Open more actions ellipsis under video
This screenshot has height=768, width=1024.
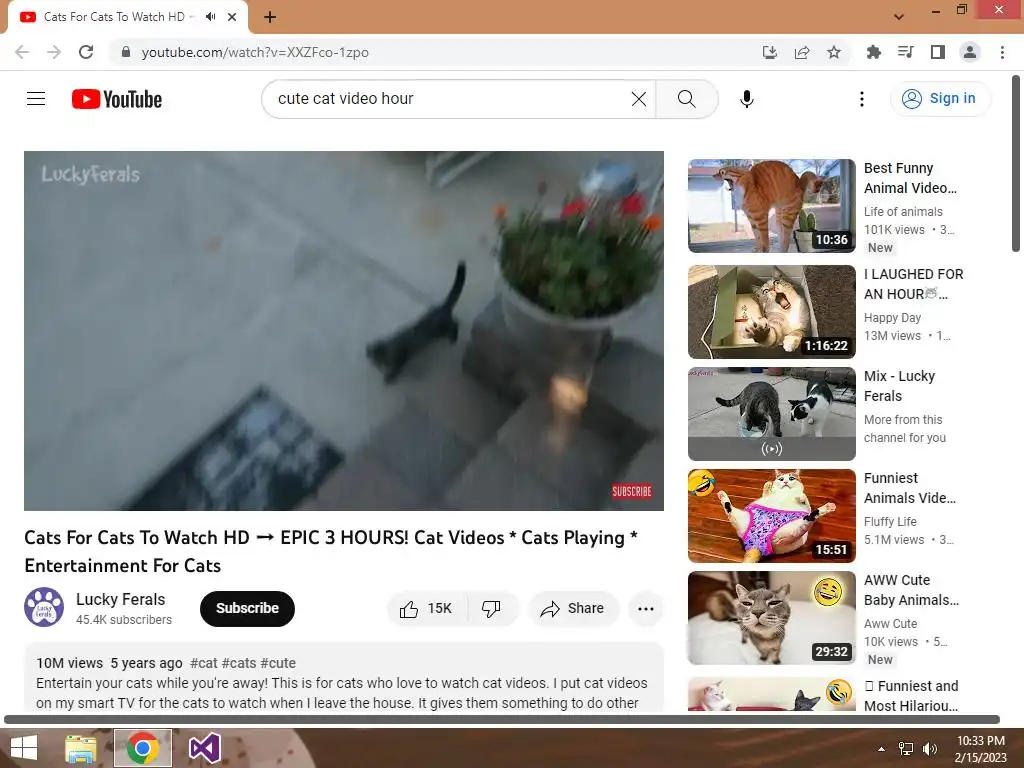click(x=646, y=609)
